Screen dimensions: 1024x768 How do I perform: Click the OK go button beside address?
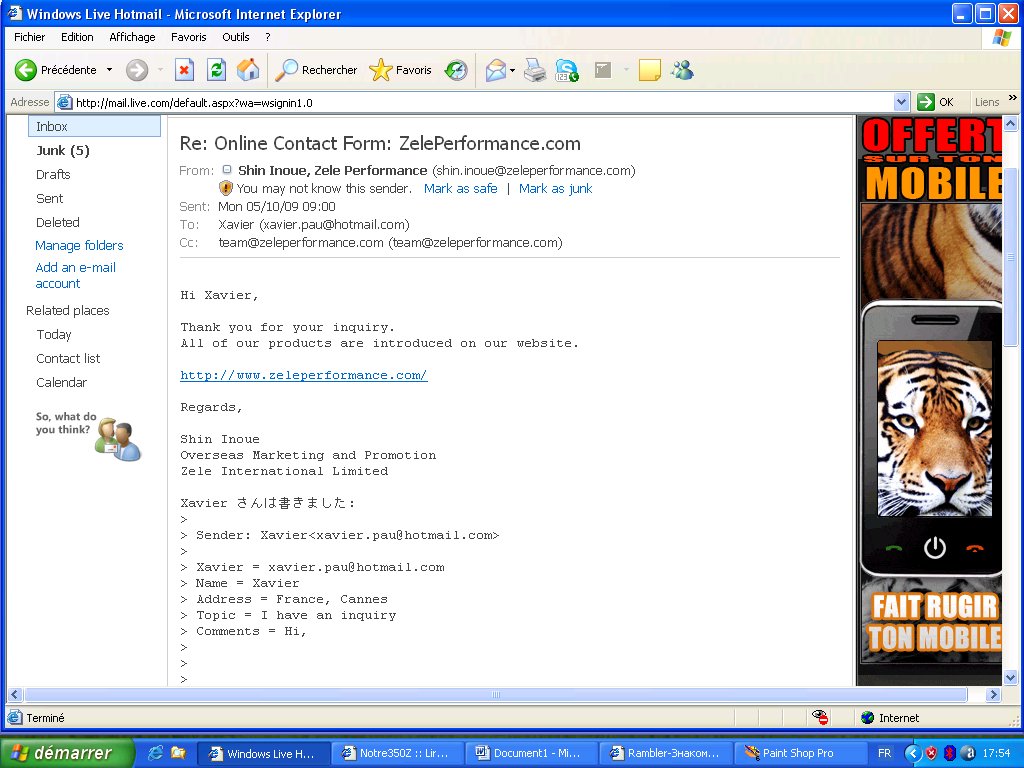point(937,102)
